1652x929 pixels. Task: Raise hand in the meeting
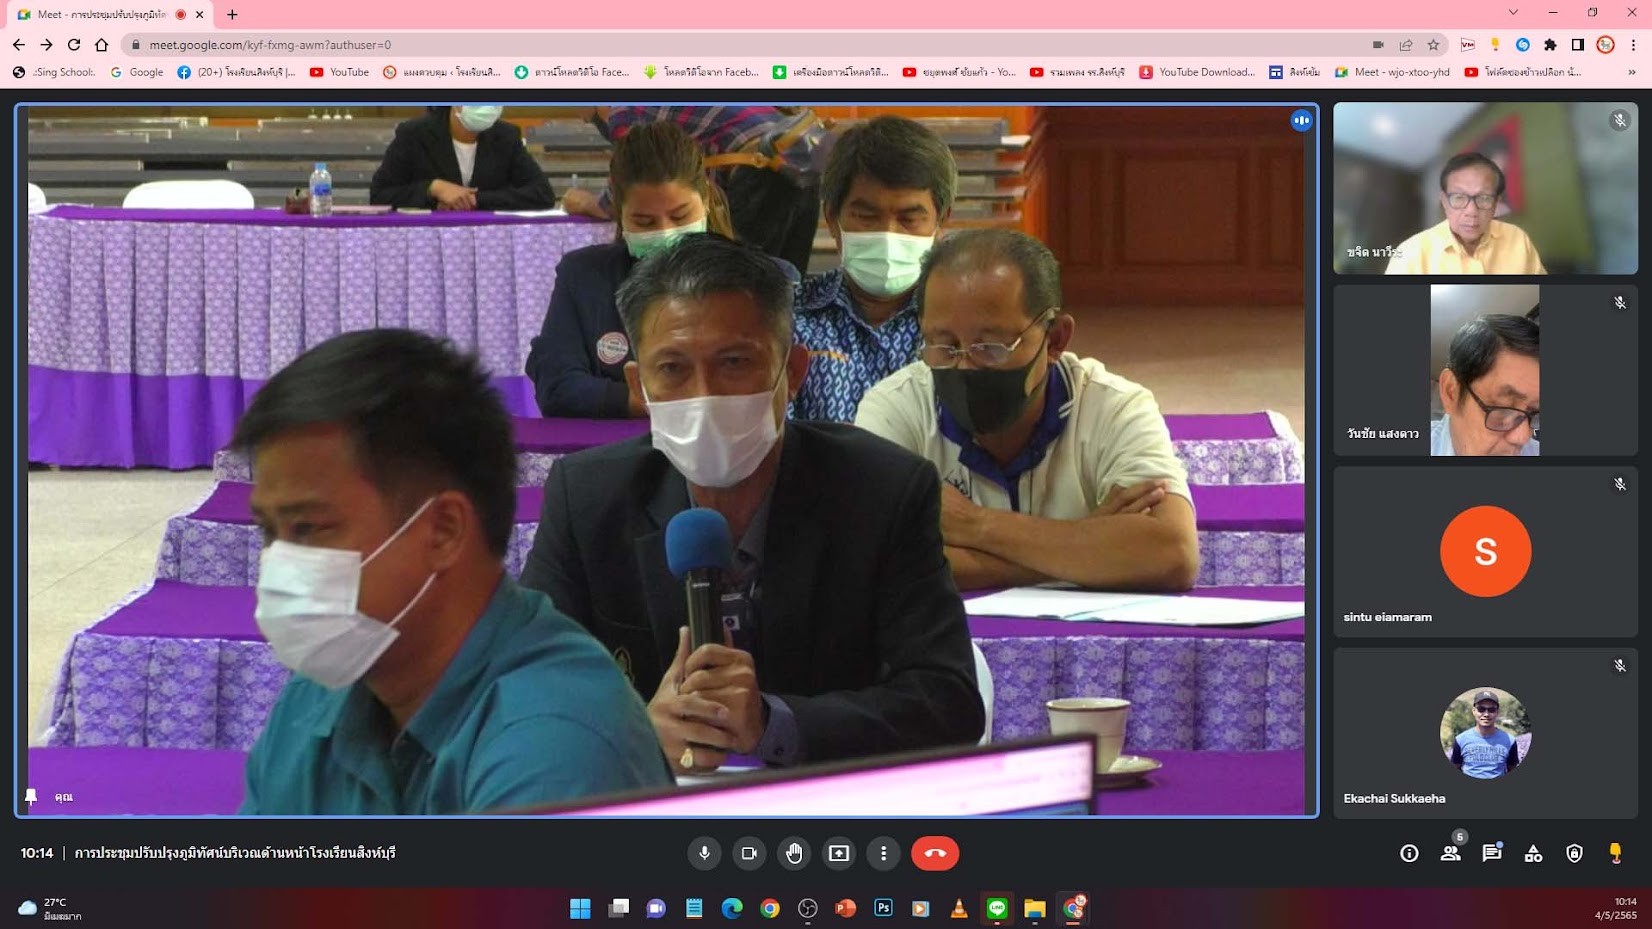794,853
